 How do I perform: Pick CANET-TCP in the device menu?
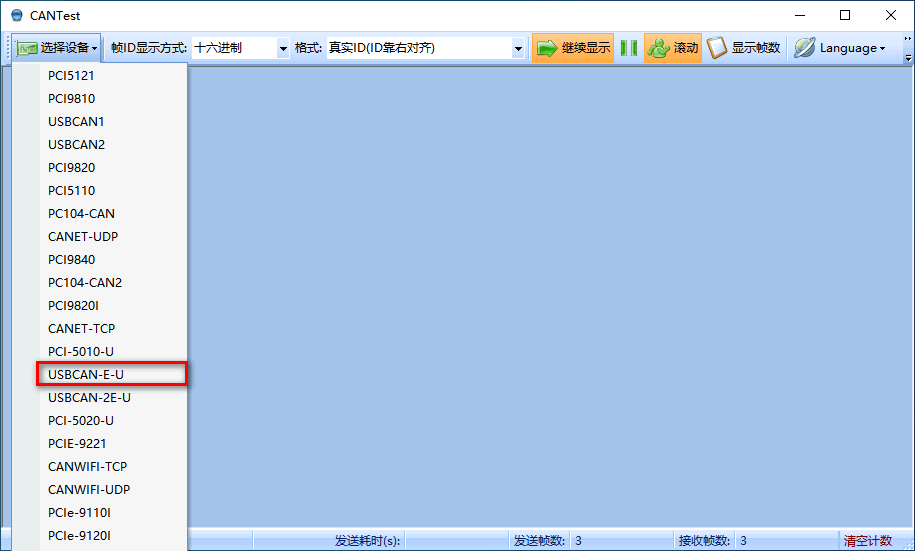click(x=81, y=328)
